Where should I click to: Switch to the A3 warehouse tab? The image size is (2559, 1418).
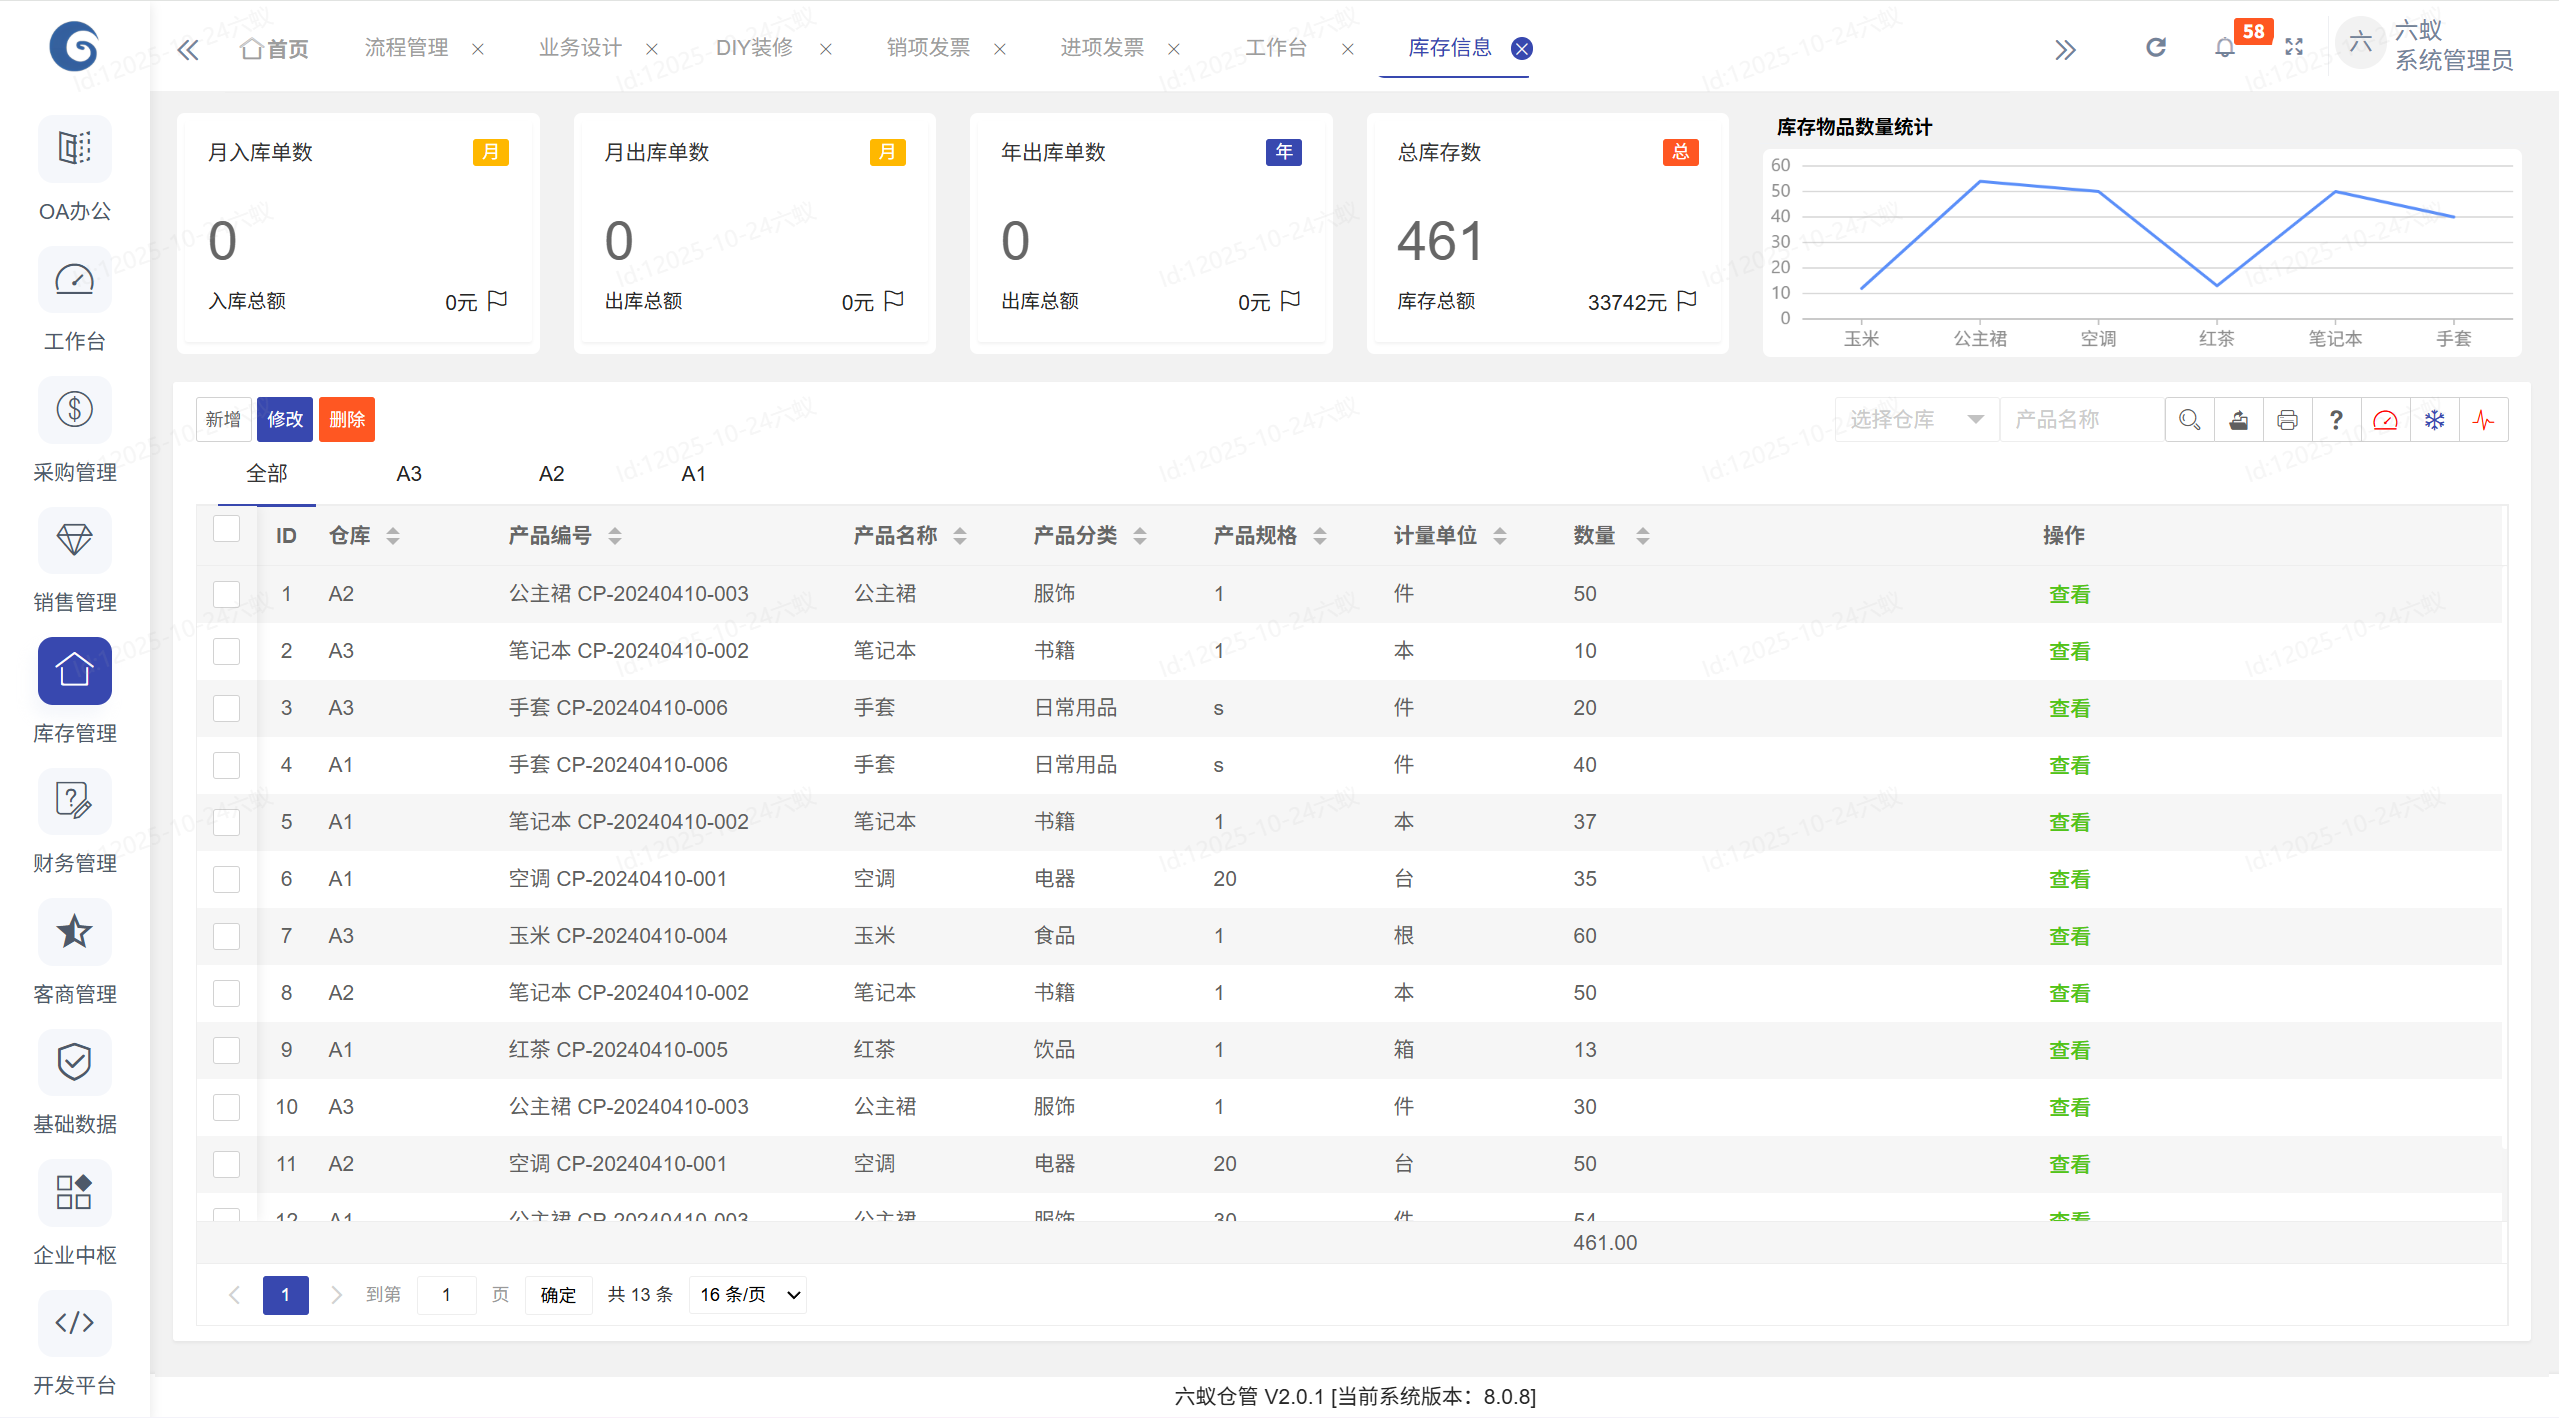pyautogui.click(x=409, y=474)
